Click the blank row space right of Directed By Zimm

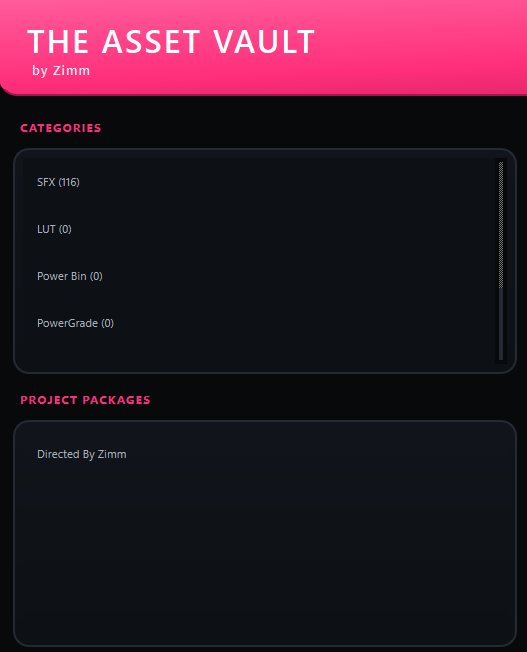click(x=318, y=454)
